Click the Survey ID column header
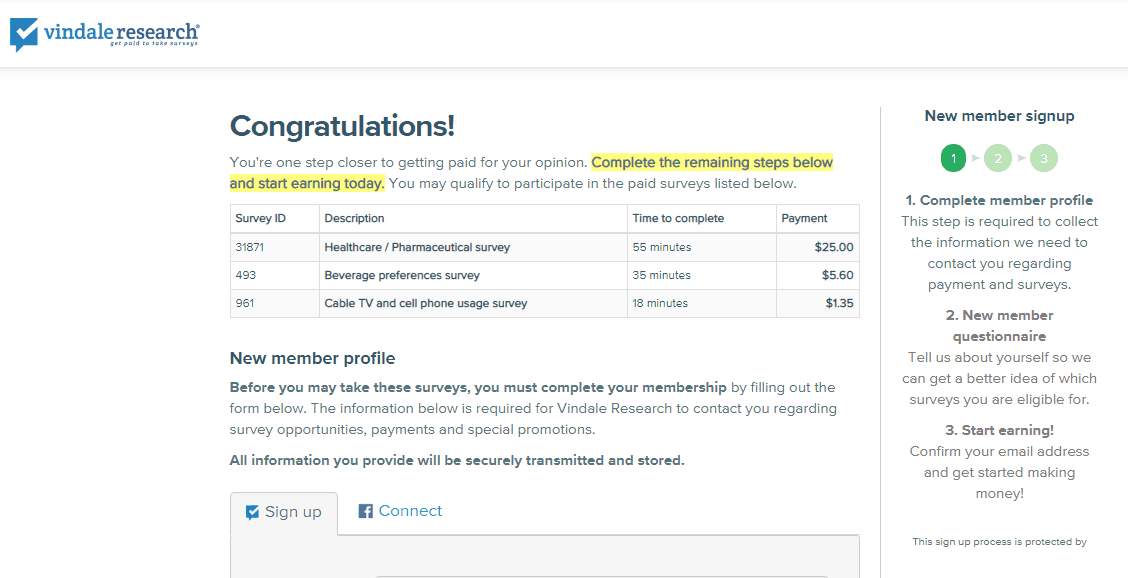Viewport: 1128px width, 578px height. (260, 218)
